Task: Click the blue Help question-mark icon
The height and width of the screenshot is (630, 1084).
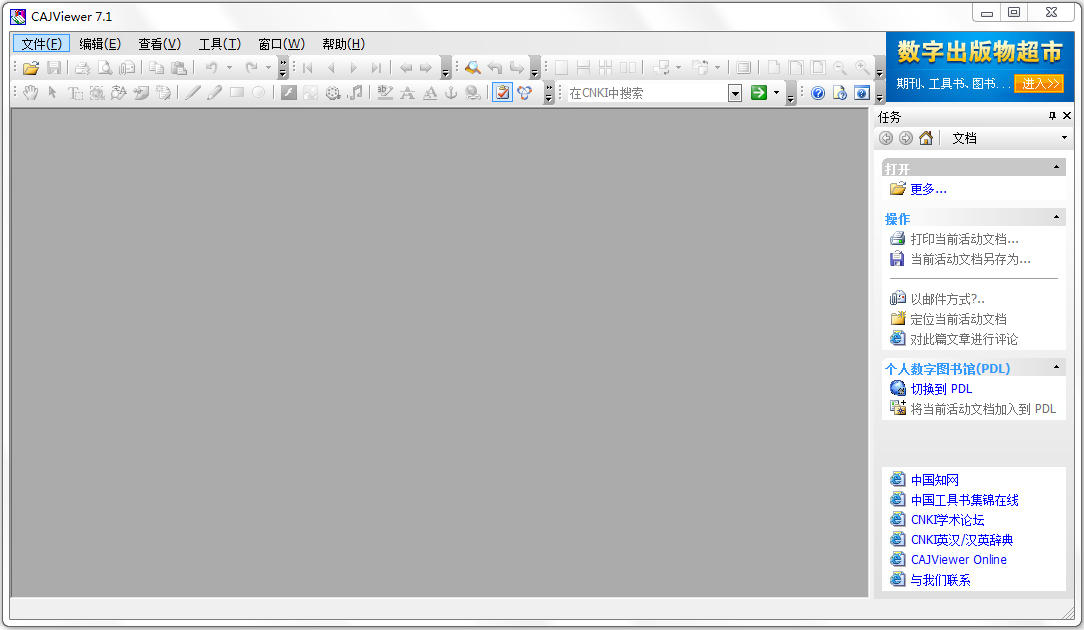Action: [x=818, y=93]
